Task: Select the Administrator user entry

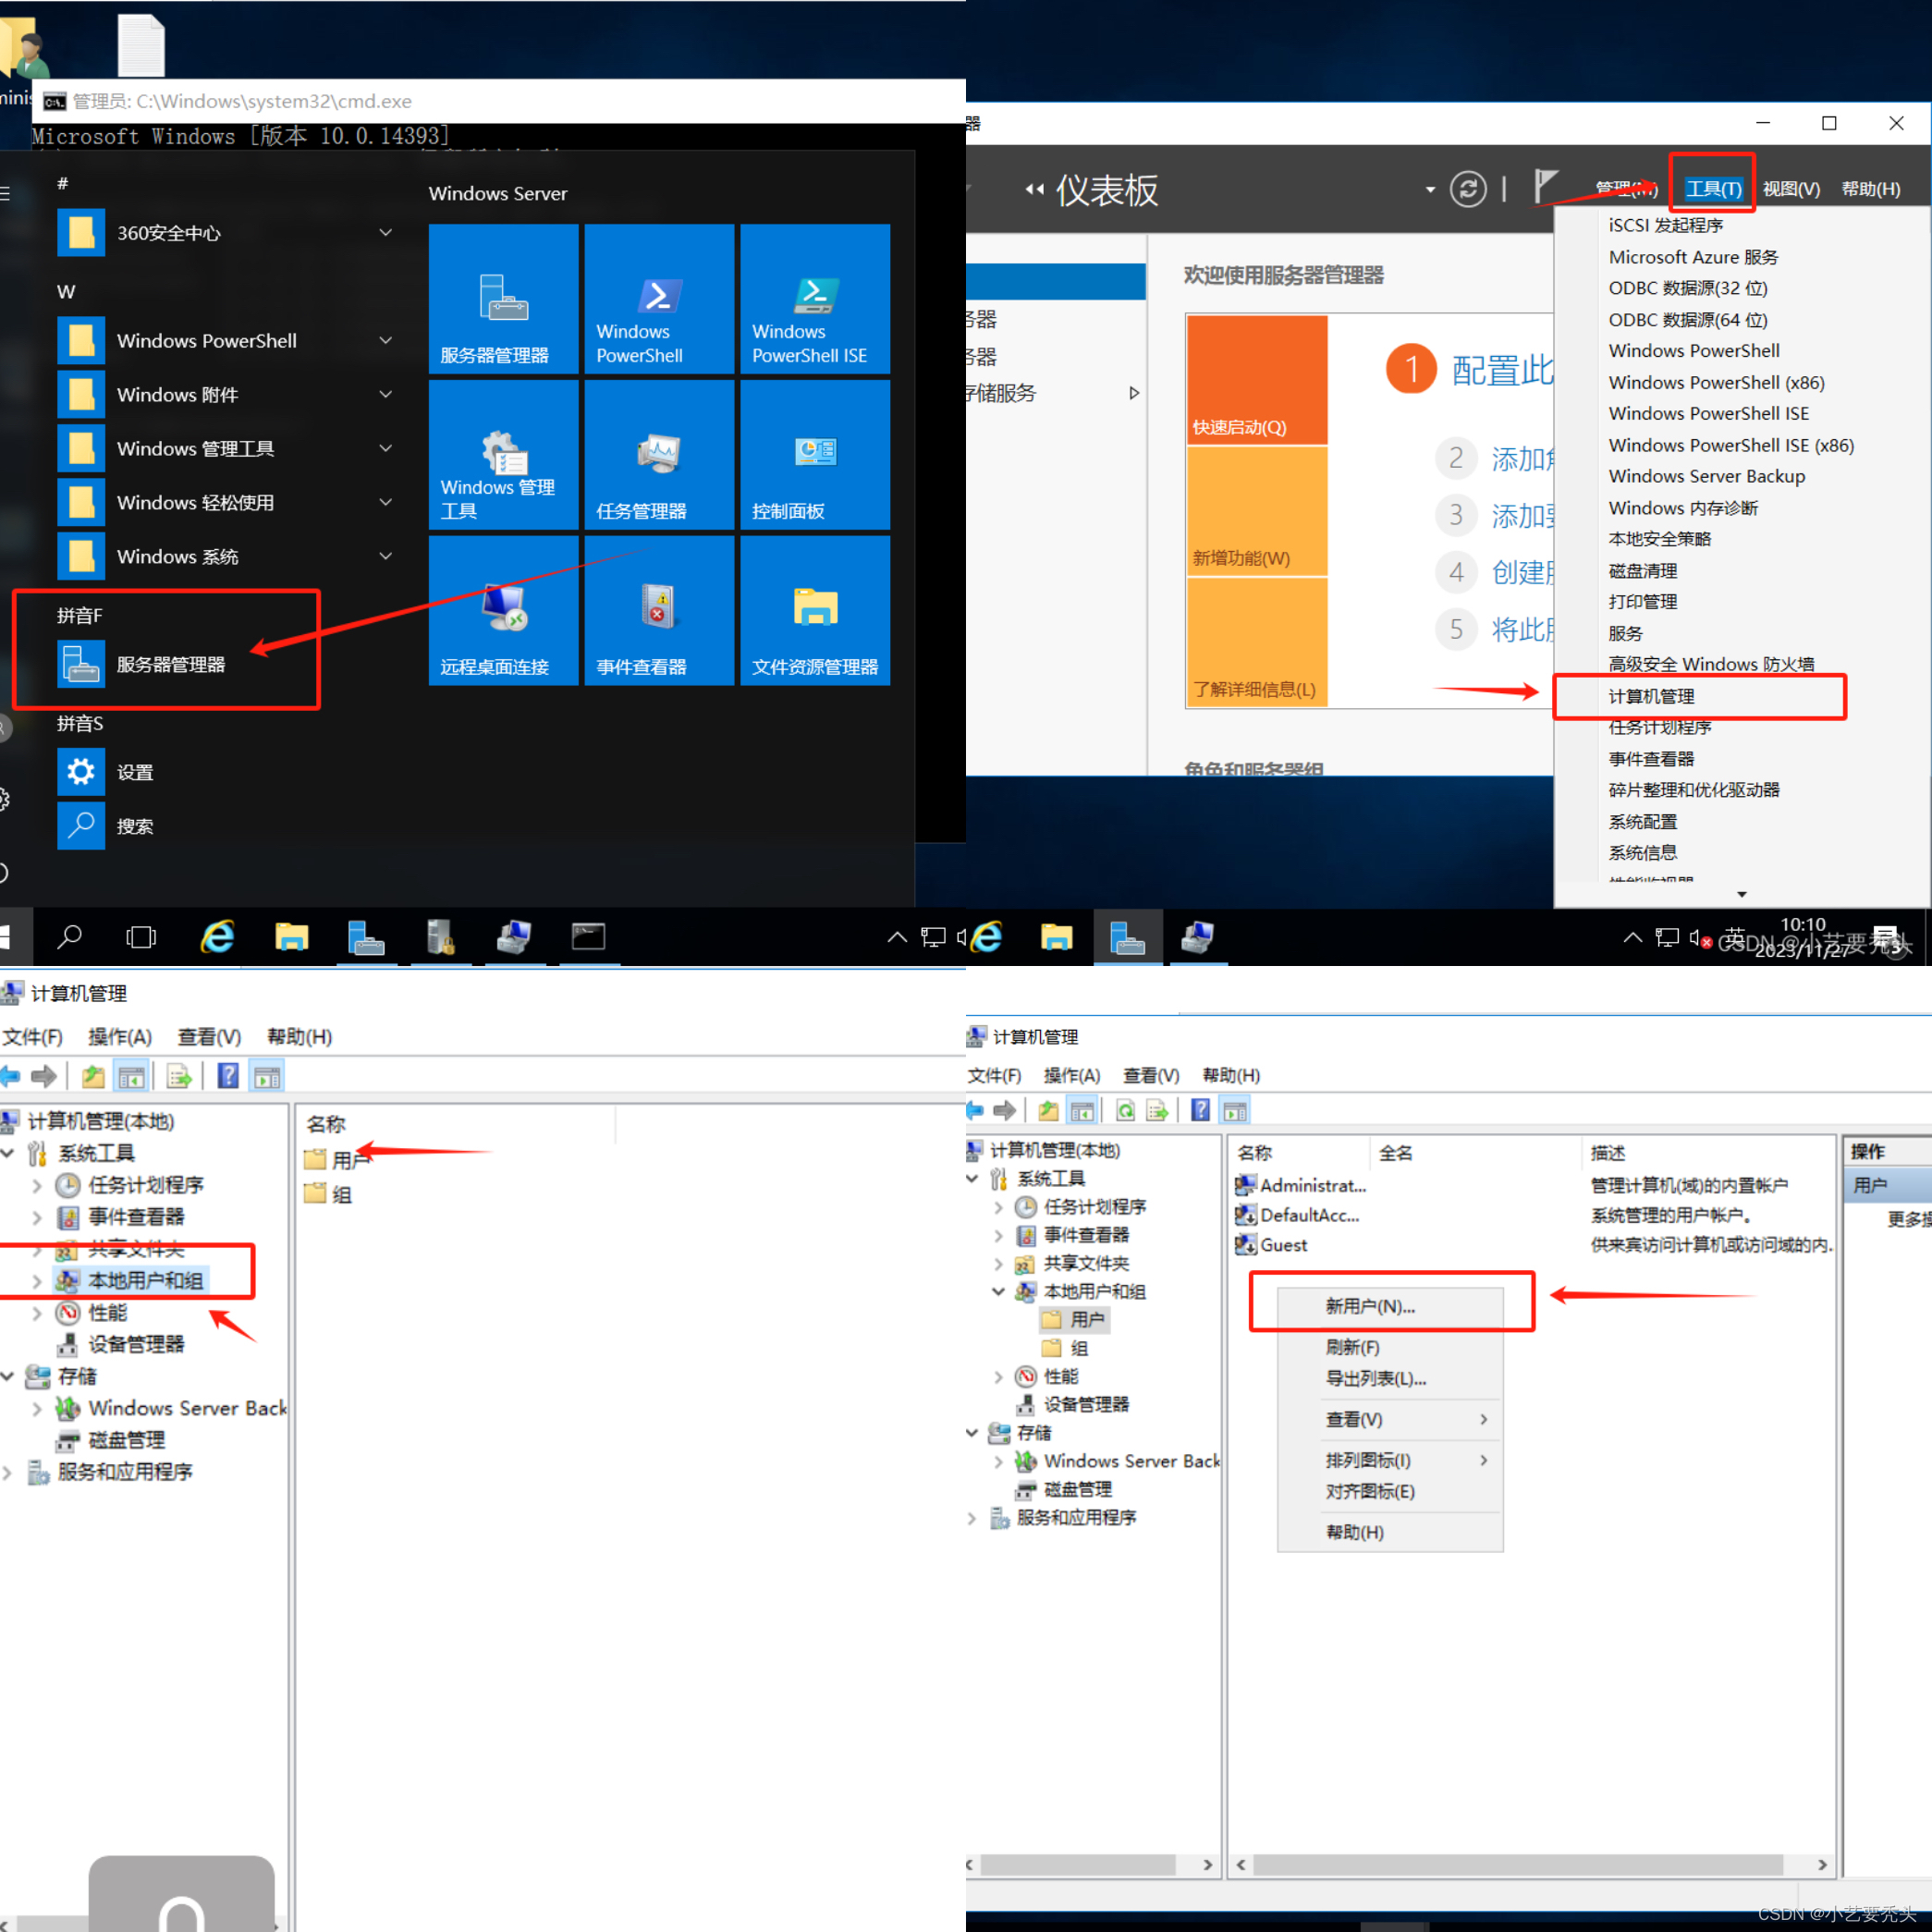Action: pos(1311,1185)
